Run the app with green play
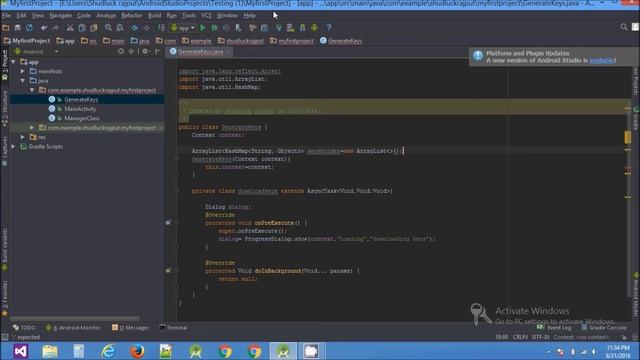 tap(202, 28)
